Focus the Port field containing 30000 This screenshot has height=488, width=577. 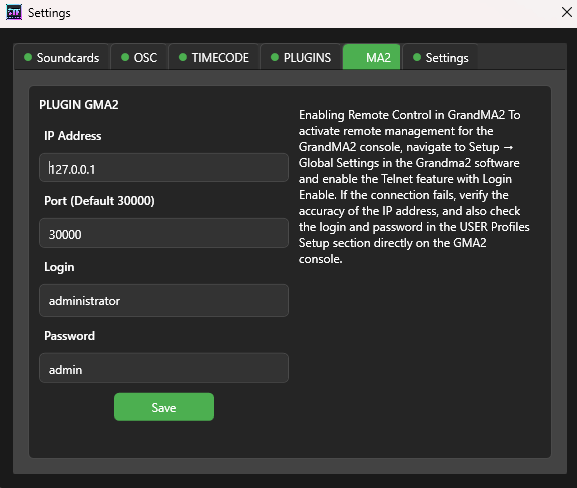pos(164,233)
